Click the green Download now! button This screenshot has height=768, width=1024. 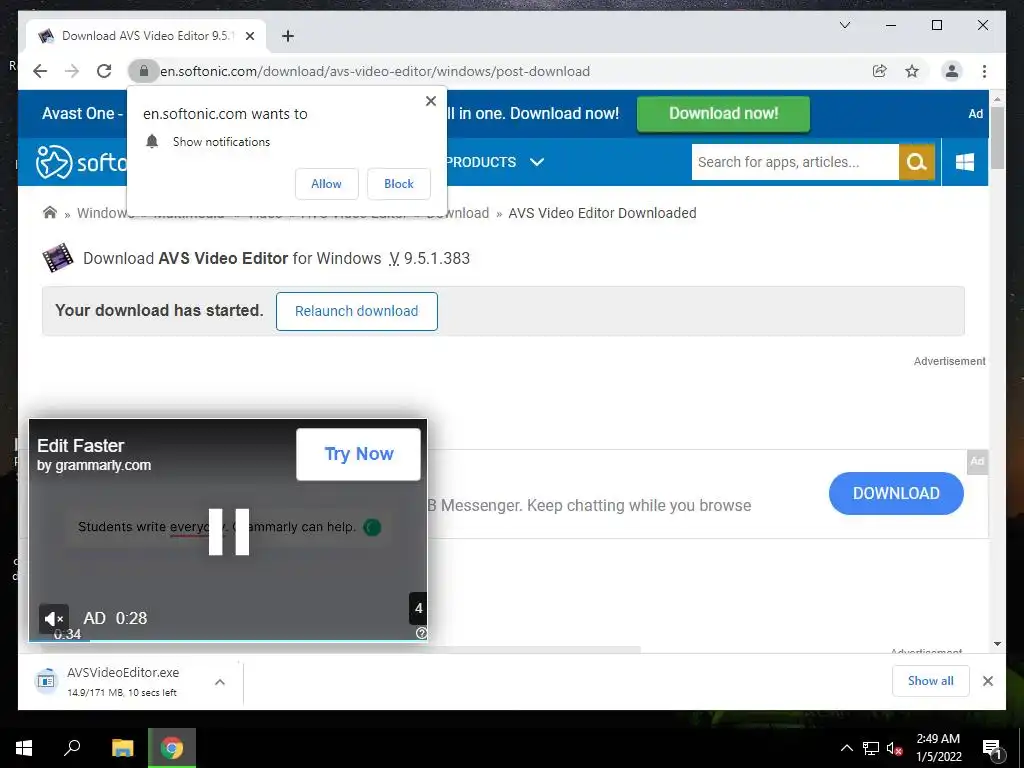click(724, 114)
